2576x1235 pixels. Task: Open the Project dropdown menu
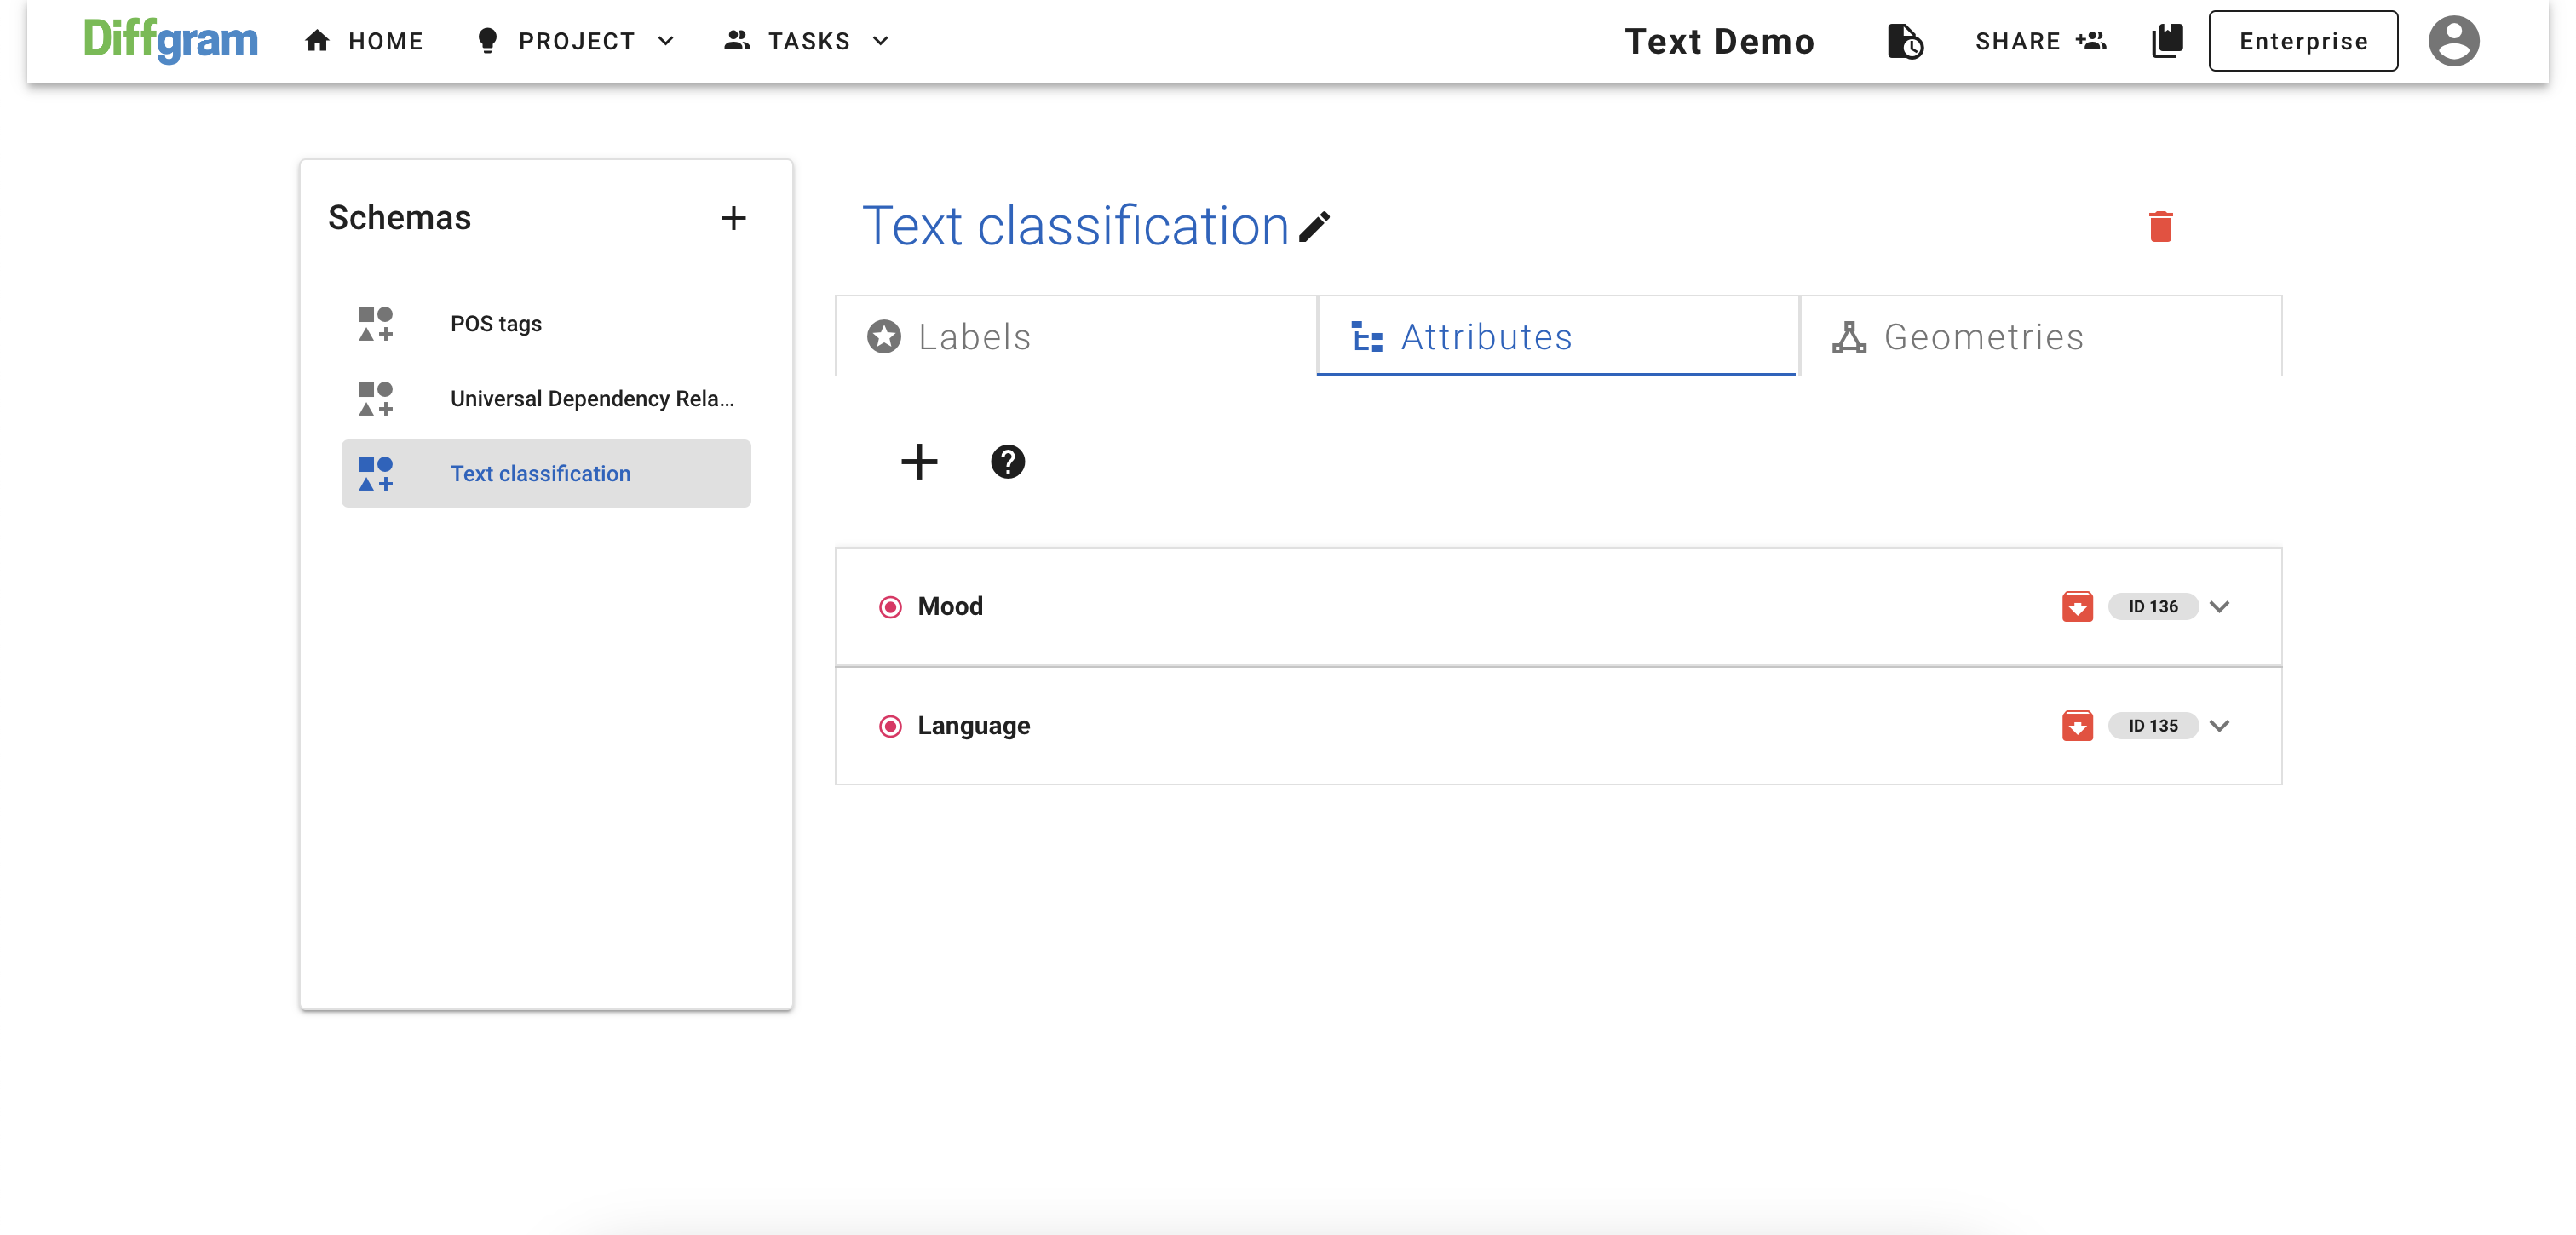coord(576,41)
